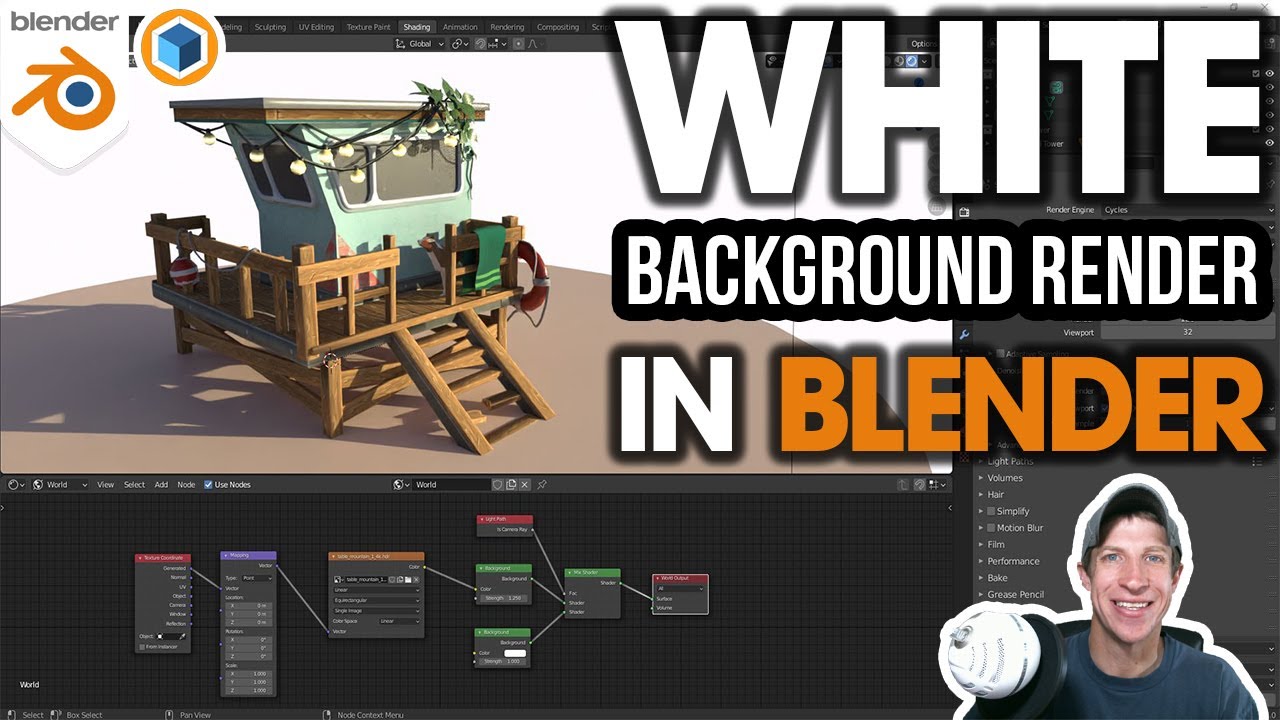Expand the Film panel

click(995, 544)
